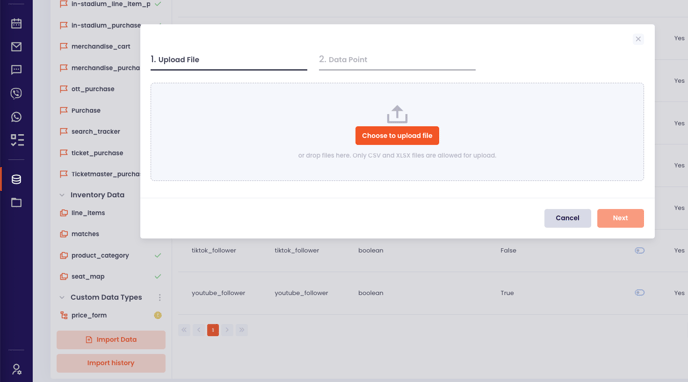Toggle the switch in the youtube_follower row
688x382 pixels.
coord(640,293)
